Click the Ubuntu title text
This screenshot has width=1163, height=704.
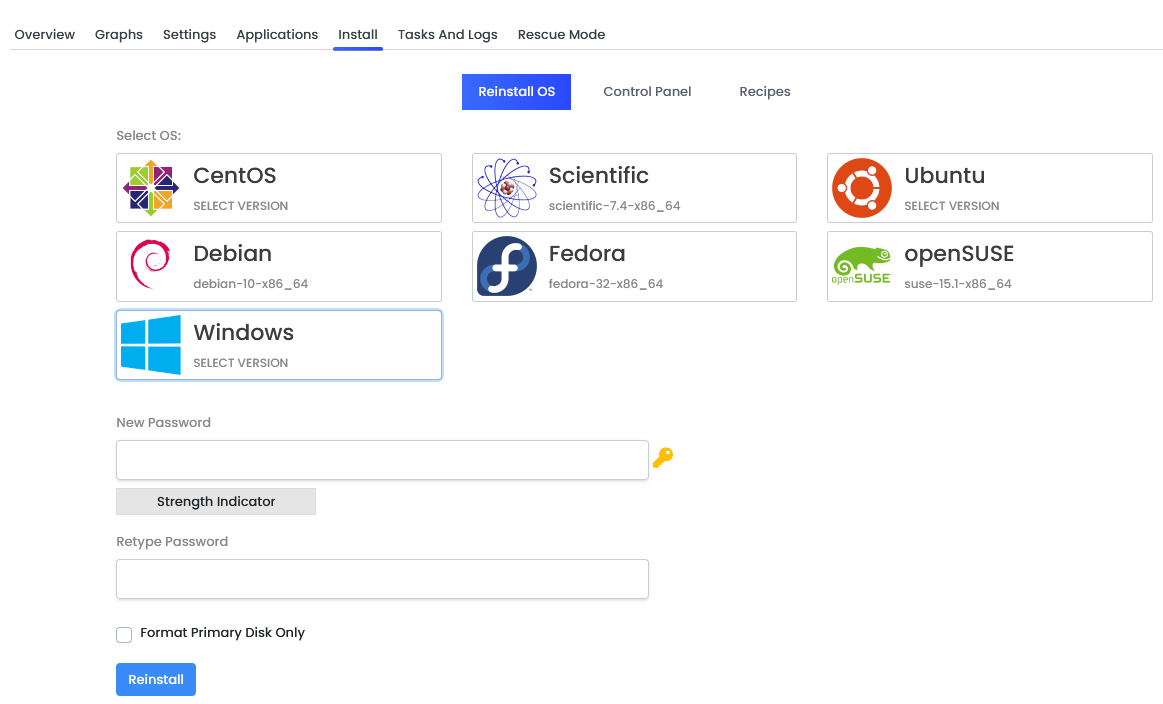point(944,176)
